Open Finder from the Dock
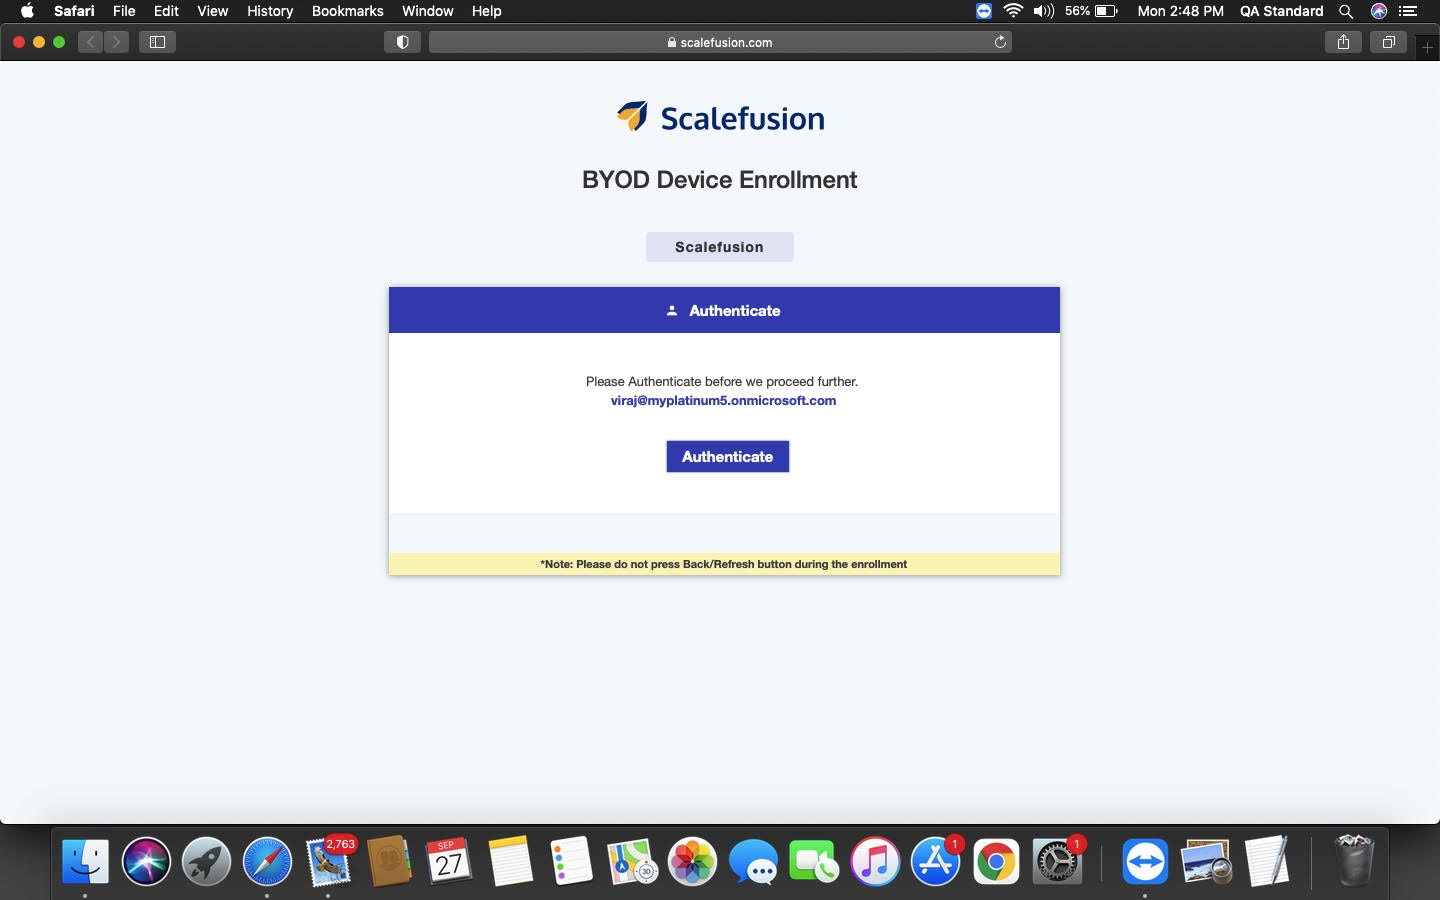This screenshot has width=1440, height=900. pyautogui.click(x=85, y=861)
